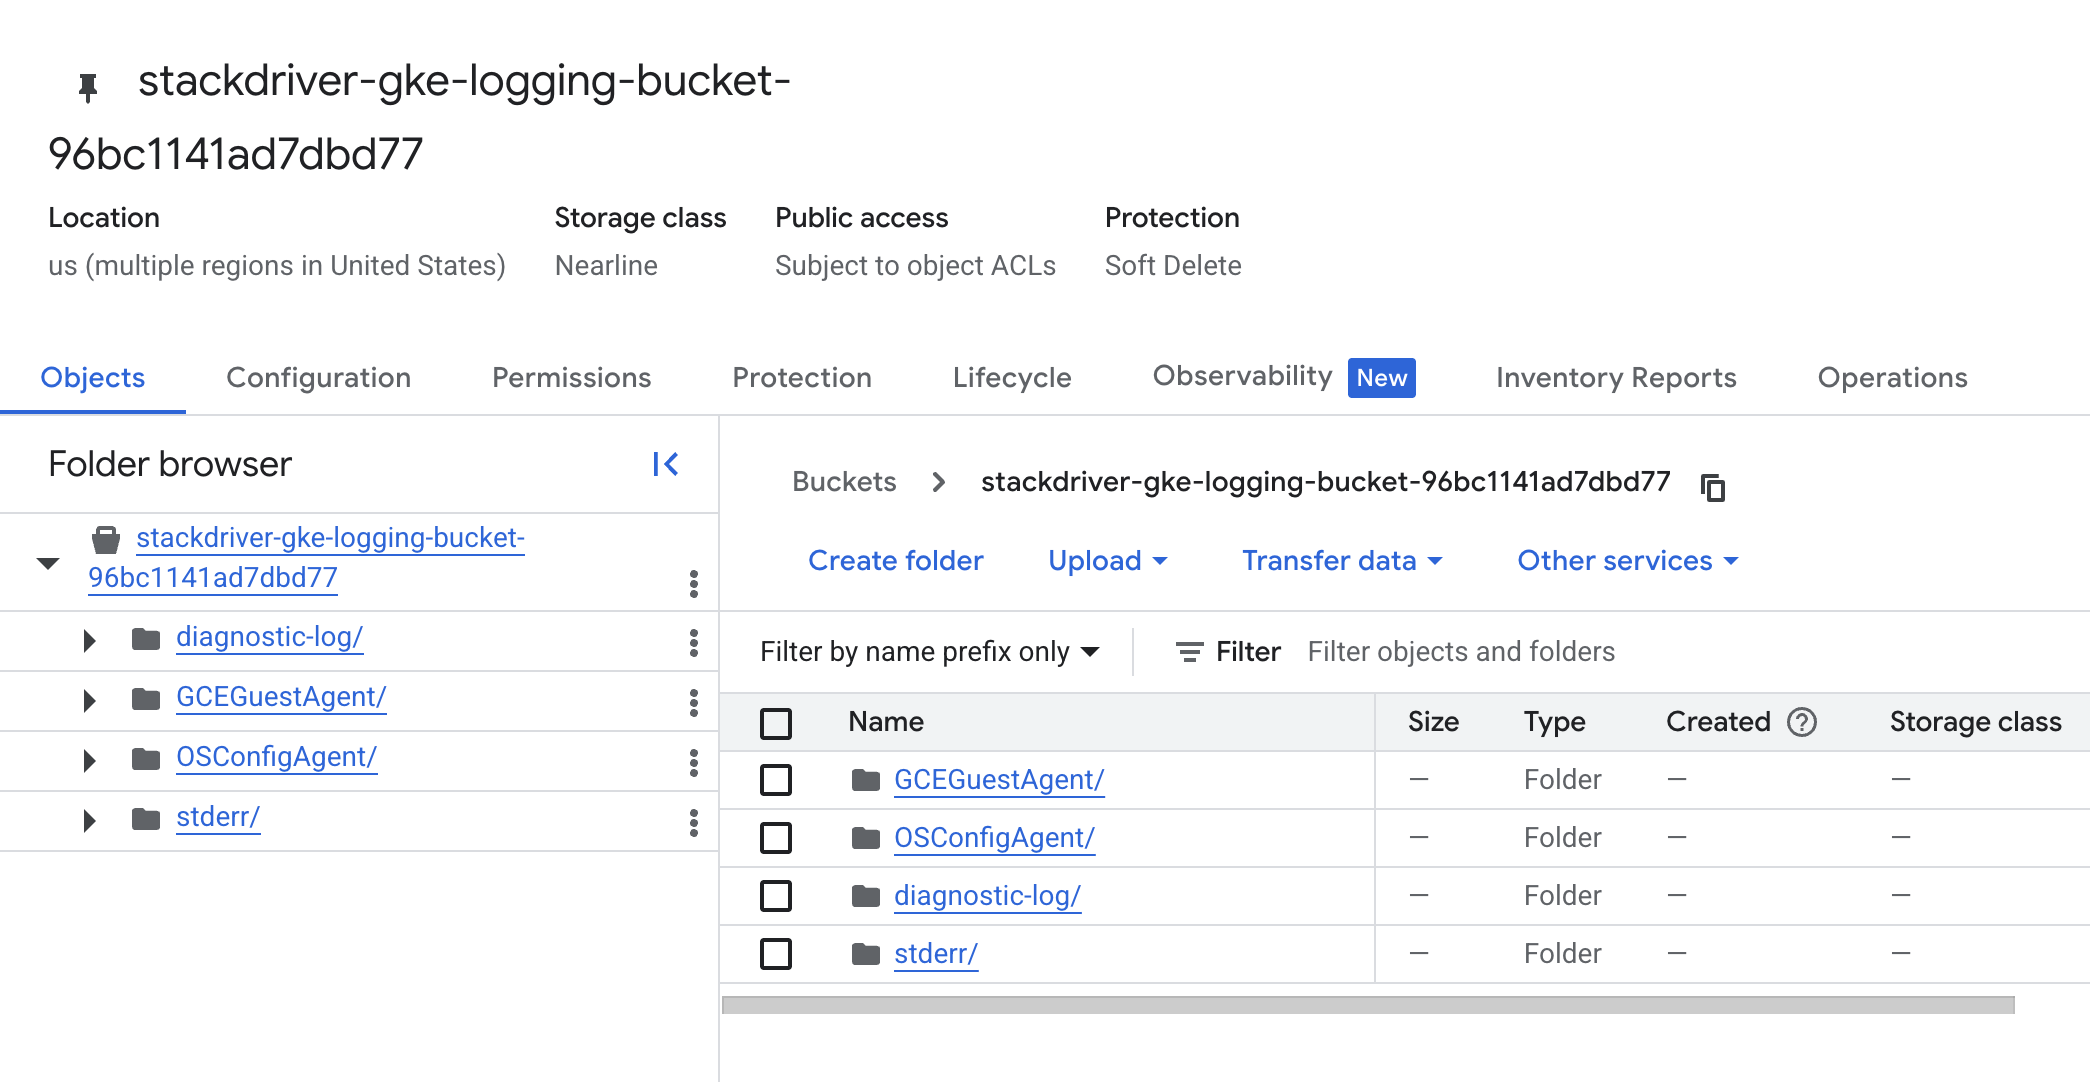Open GCEGuestAgent/ link in objects table

click(999, 780)
